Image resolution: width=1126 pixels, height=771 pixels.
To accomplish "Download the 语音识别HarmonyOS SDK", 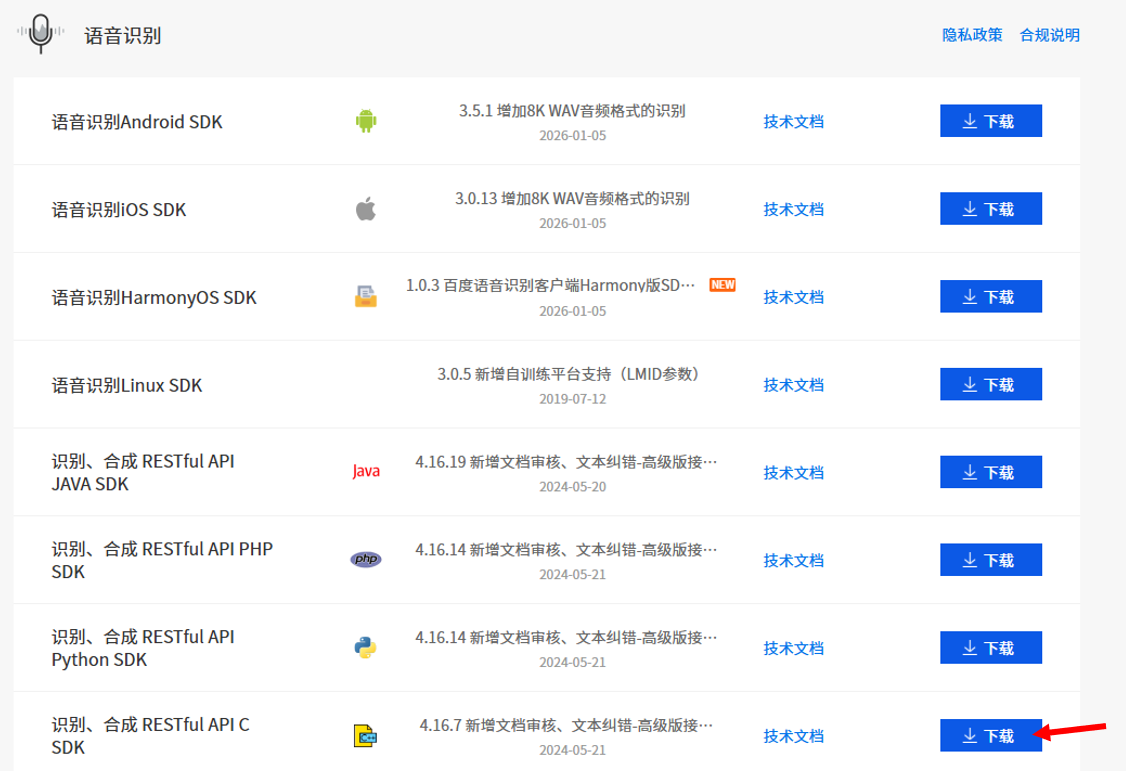I will (x=990, y=296).
